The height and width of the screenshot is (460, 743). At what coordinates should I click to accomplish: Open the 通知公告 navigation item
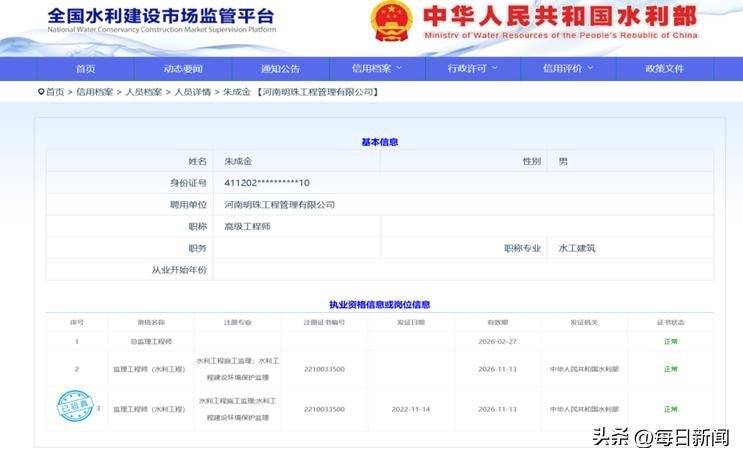[280, 69]
